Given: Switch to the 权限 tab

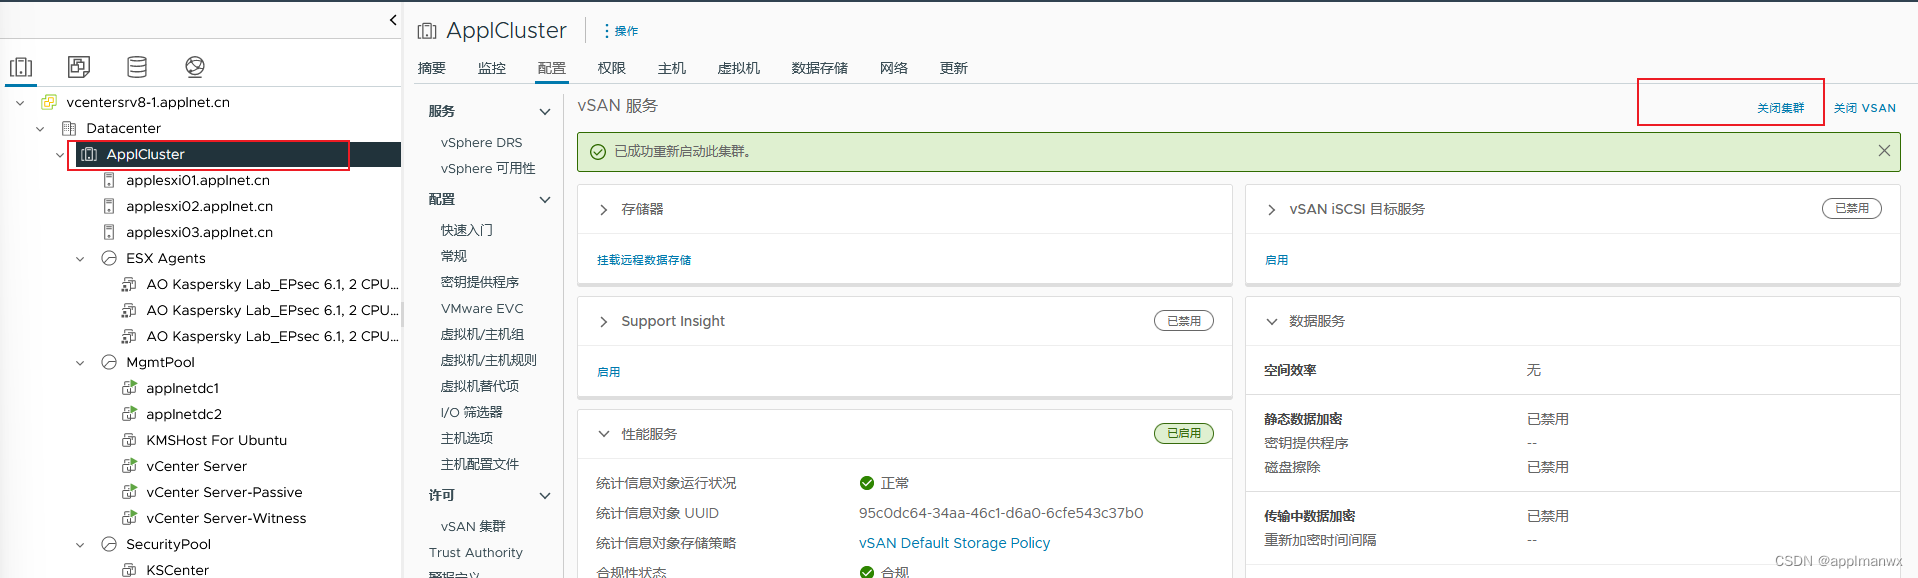Looking at the screenshot, I should [612, 68].
